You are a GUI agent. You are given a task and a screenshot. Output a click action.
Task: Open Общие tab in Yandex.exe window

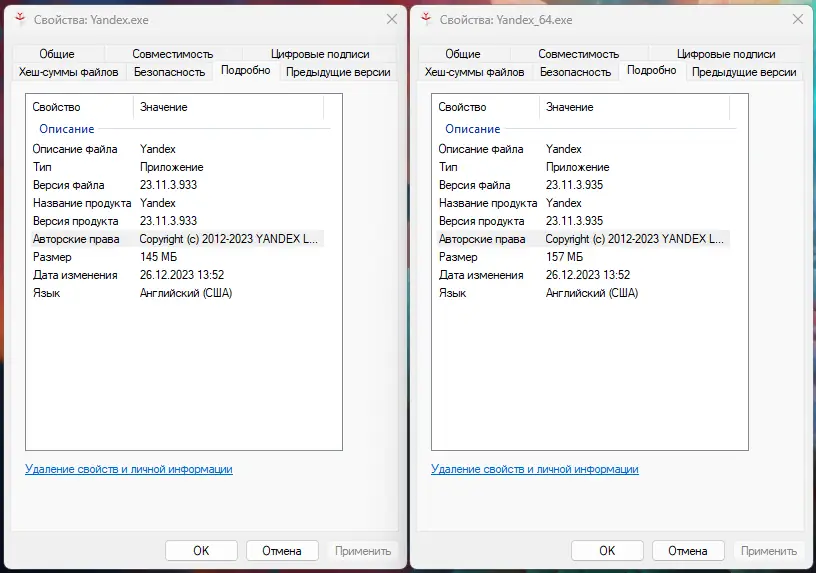pos(58,54)
